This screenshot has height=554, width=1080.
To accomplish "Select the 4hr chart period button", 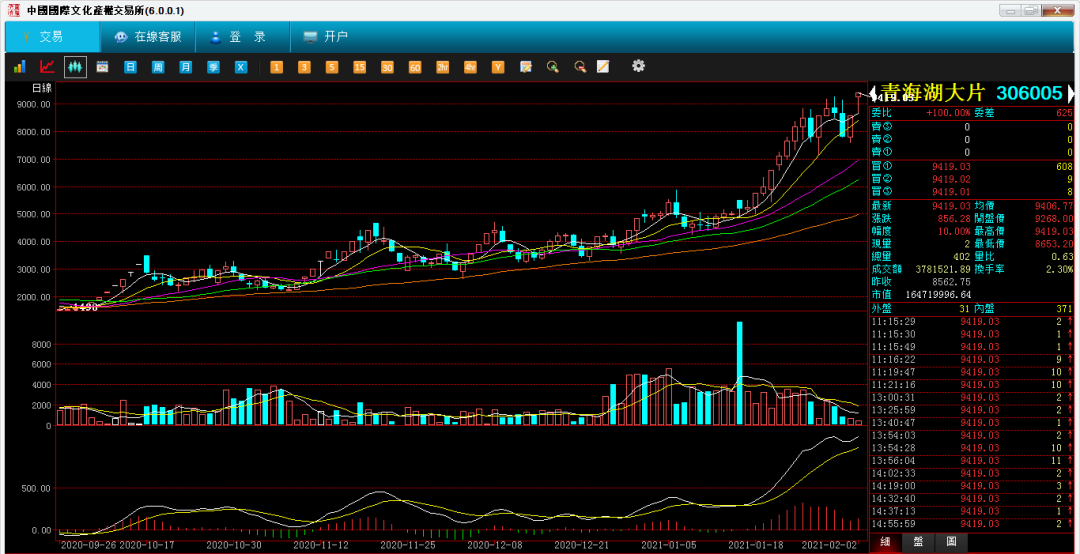I will (x=470, y=67).
